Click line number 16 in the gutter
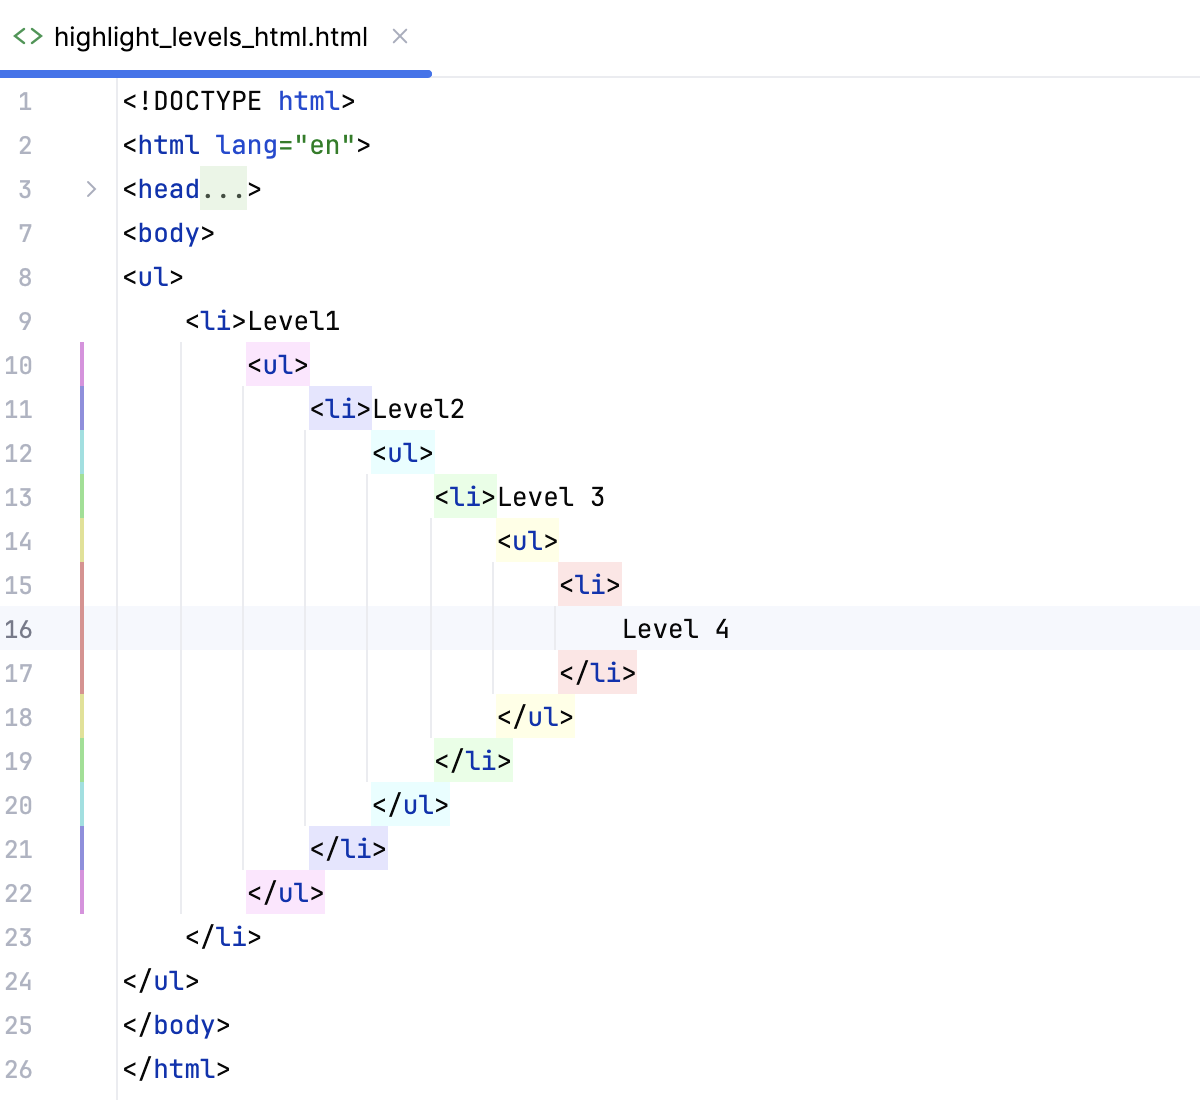 pyautogui.click(x=18, y=629)
